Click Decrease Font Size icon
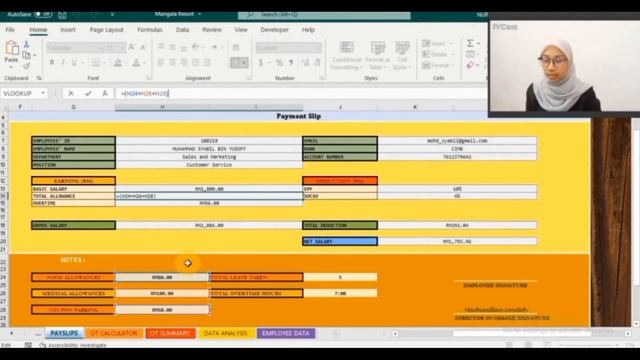 [143, 48]
